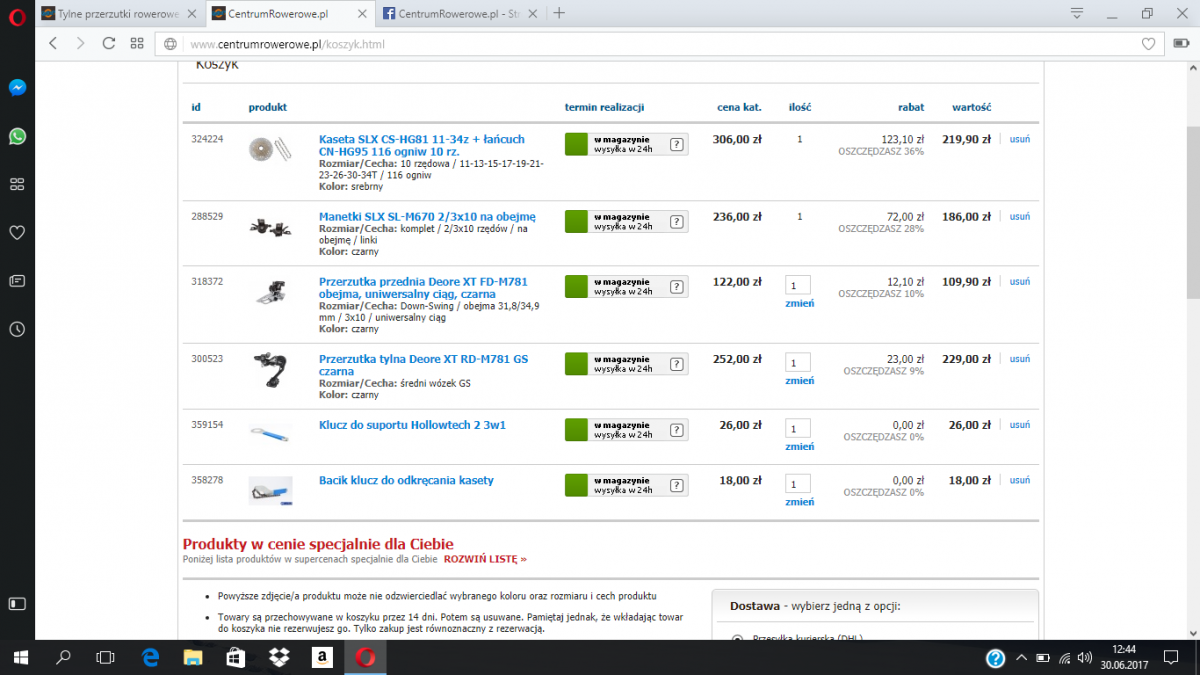The image size is (1200, 675).
Task: Click the Kaseta SLX product thumbnail
Action: coord(270,148)
